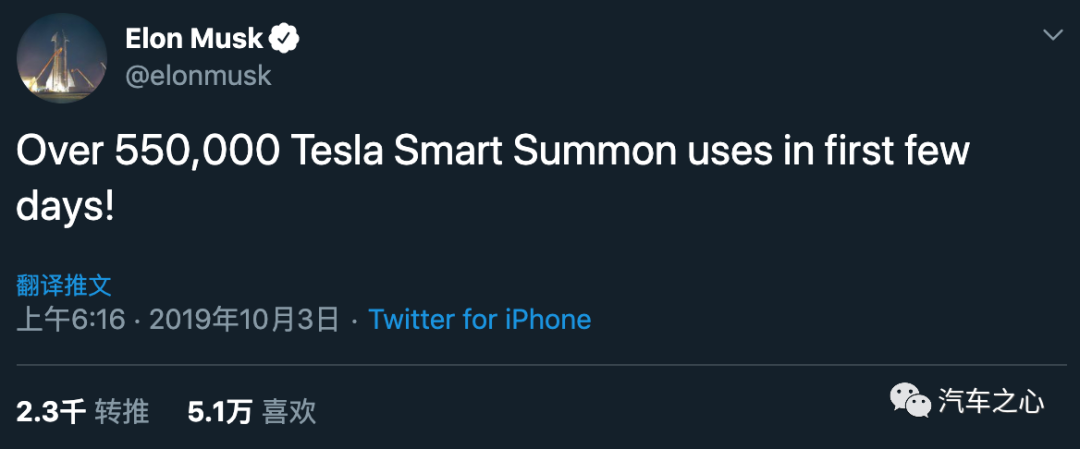
Task: Expand the tweet options chevron
Action: point(1052,35)
